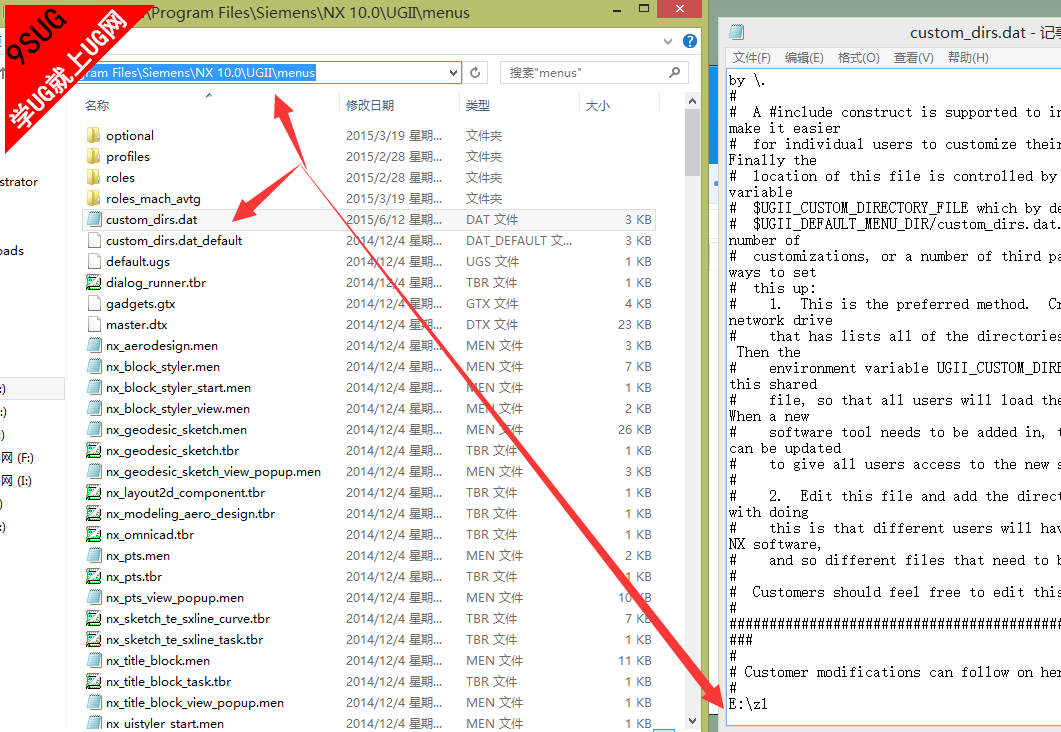Select the roles folder icon

(x=94, y=177)
